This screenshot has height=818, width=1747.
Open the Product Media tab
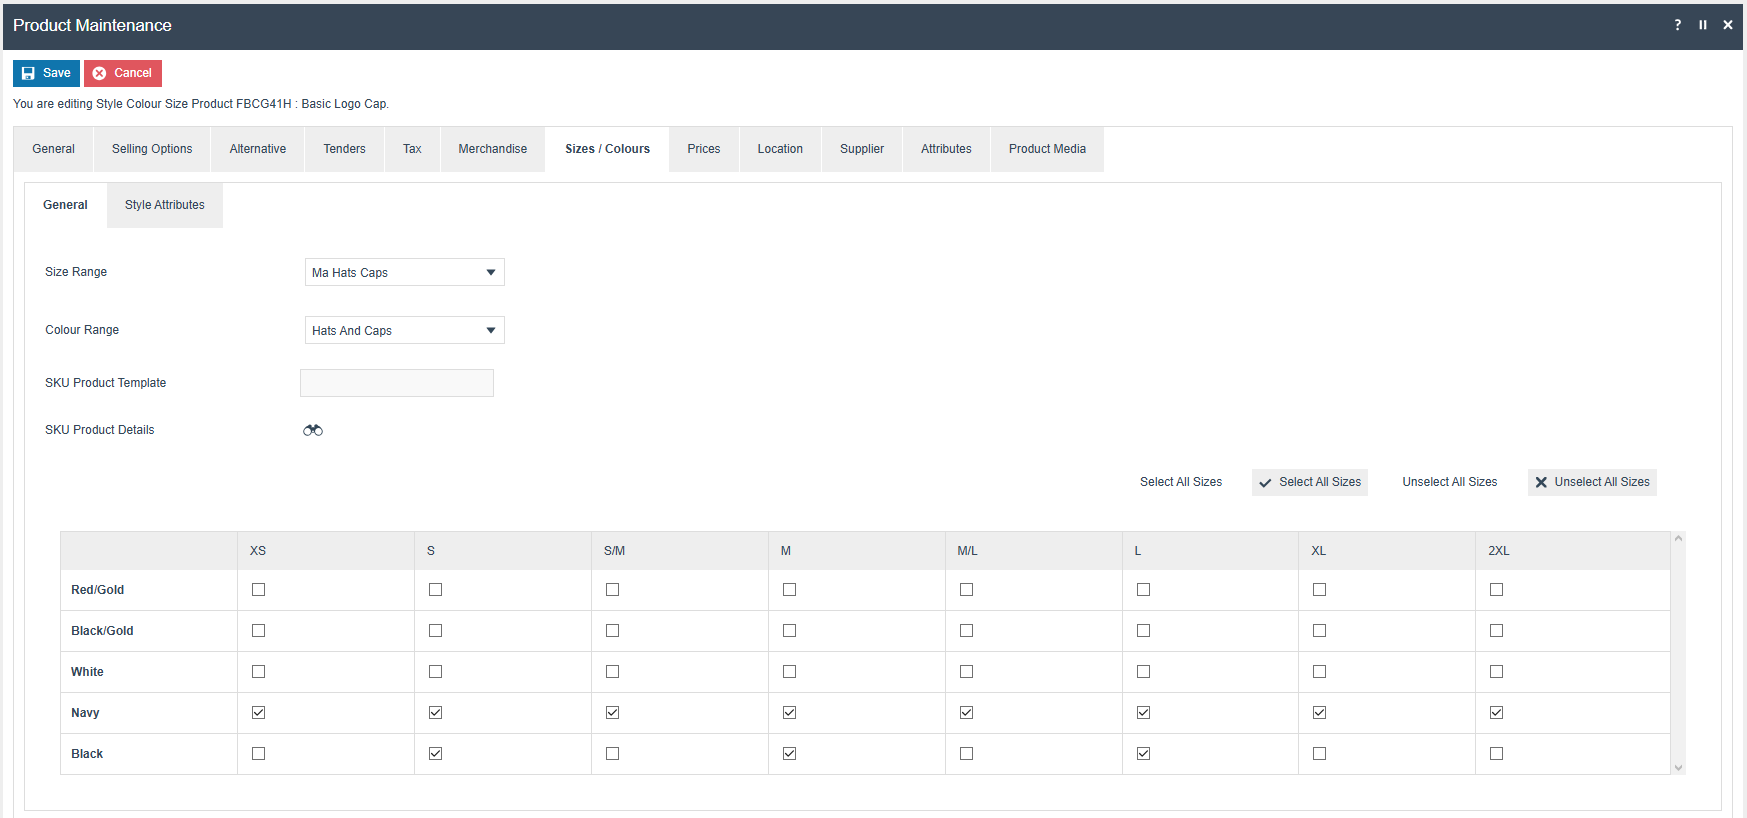pos(1047,149)
